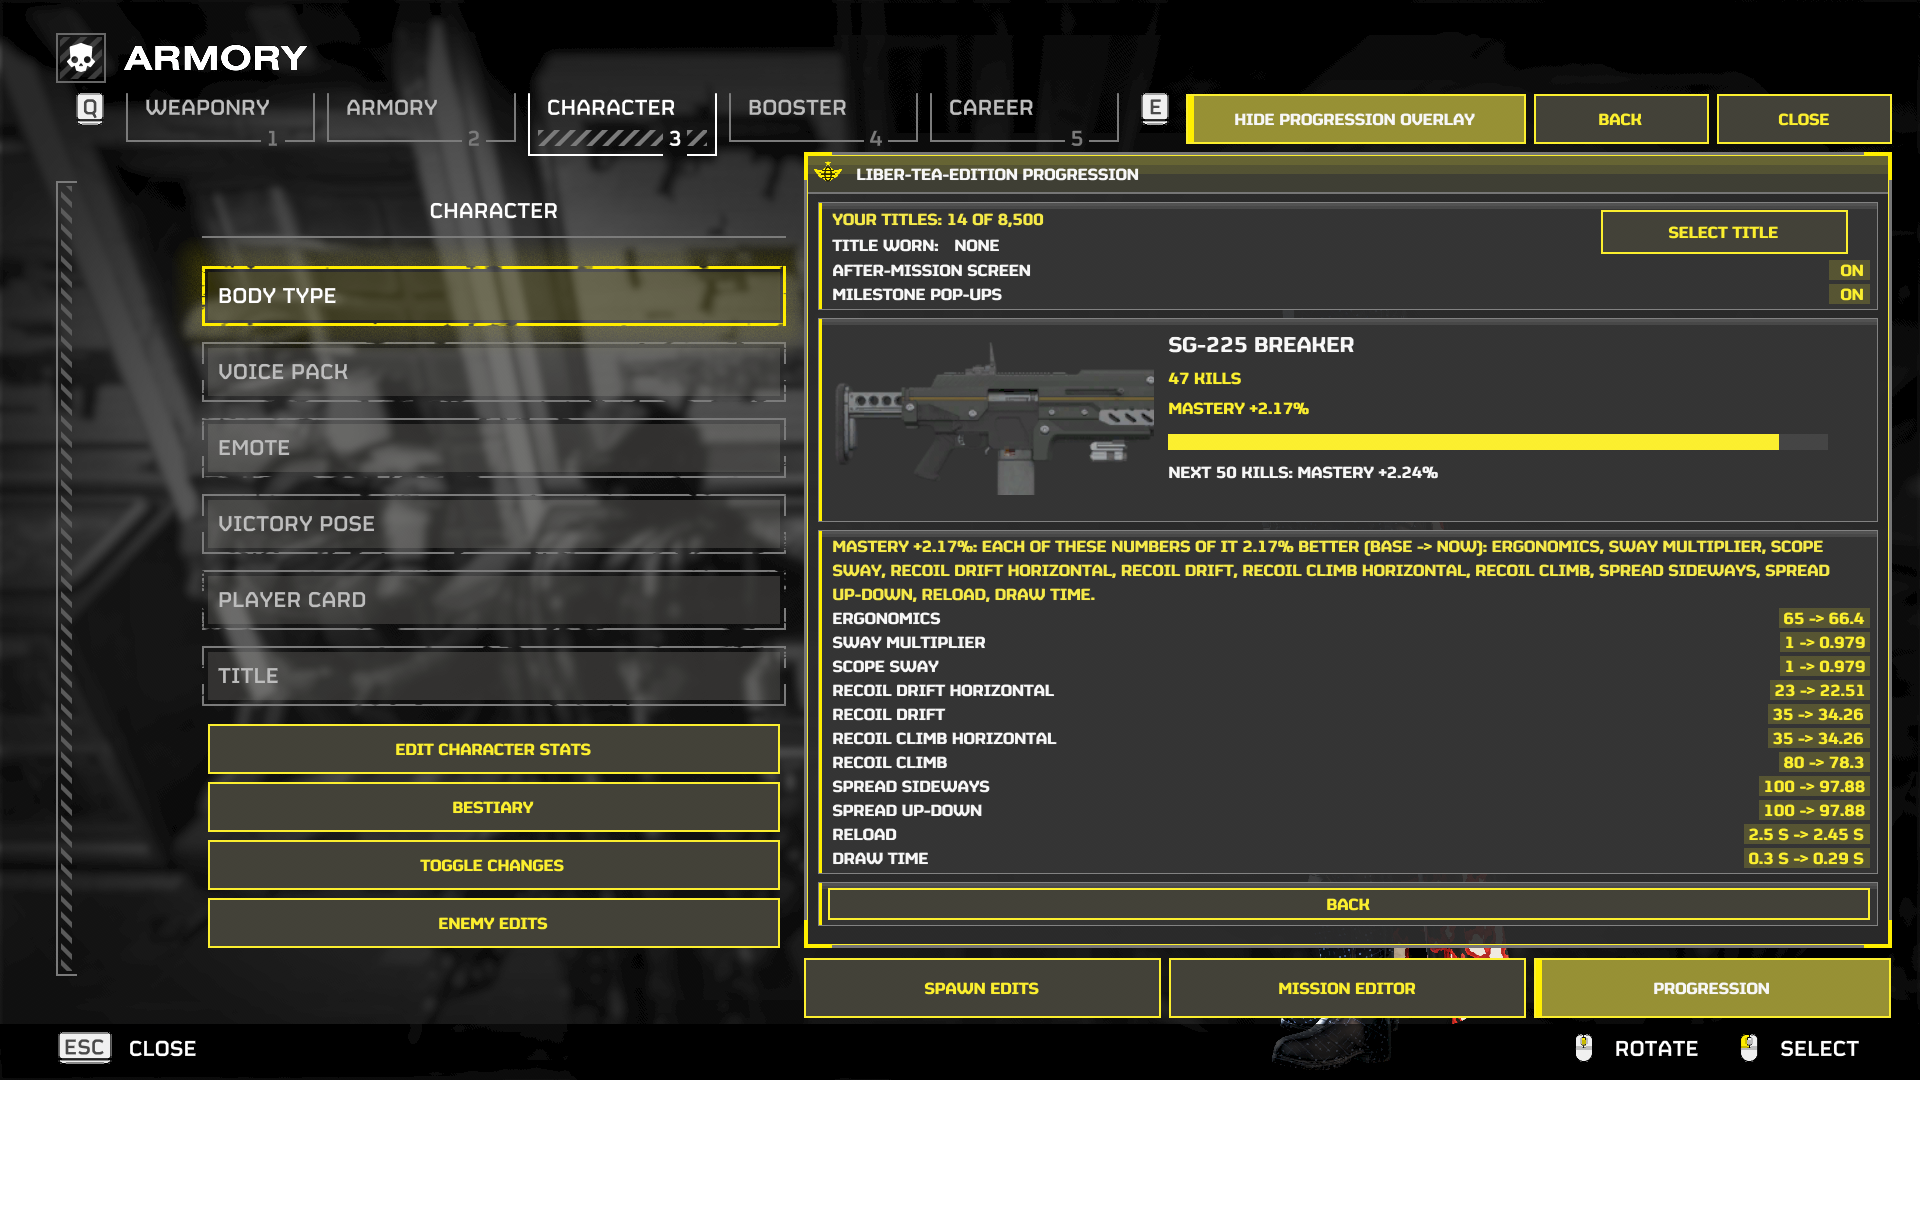Click the ESC Close label at bottom
The width and height of the screenshot is (1920, 1208).
163,1048
